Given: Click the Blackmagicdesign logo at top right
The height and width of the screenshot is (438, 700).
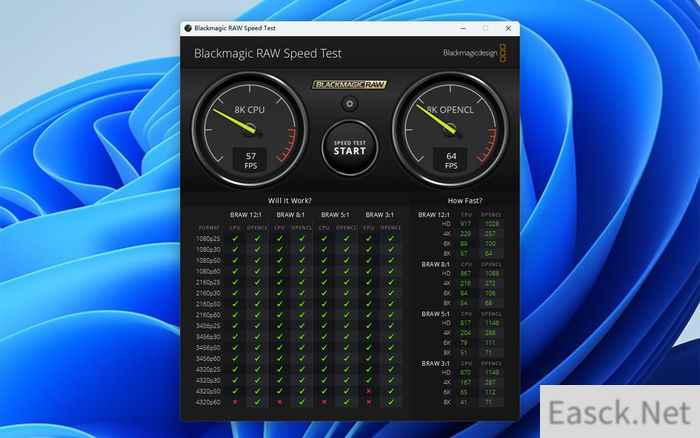Looking at the screenshot, I should tap(475, 53).
